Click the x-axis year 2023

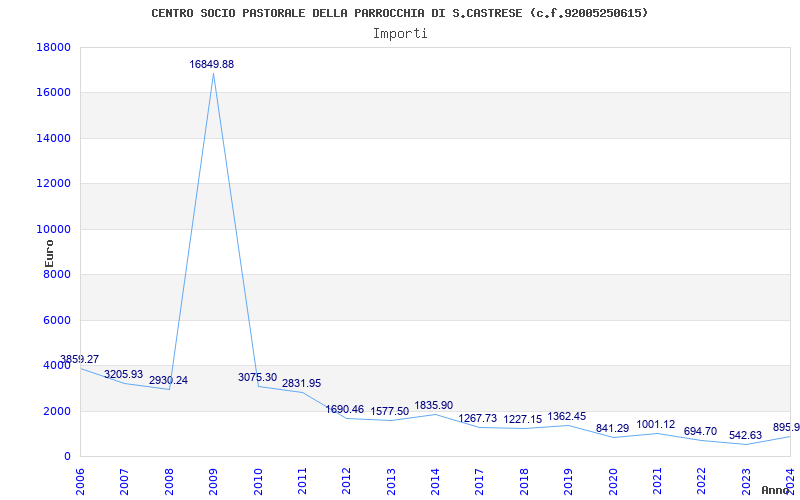tap(746, 481)
